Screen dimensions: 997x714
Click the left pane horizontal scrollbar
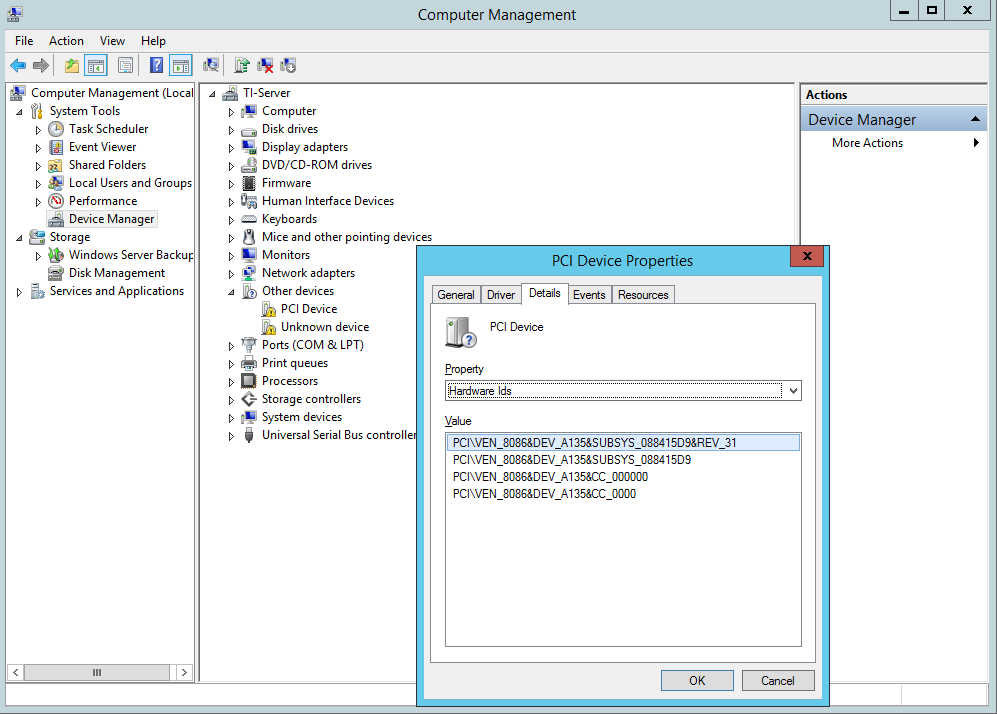click(97, 672)
